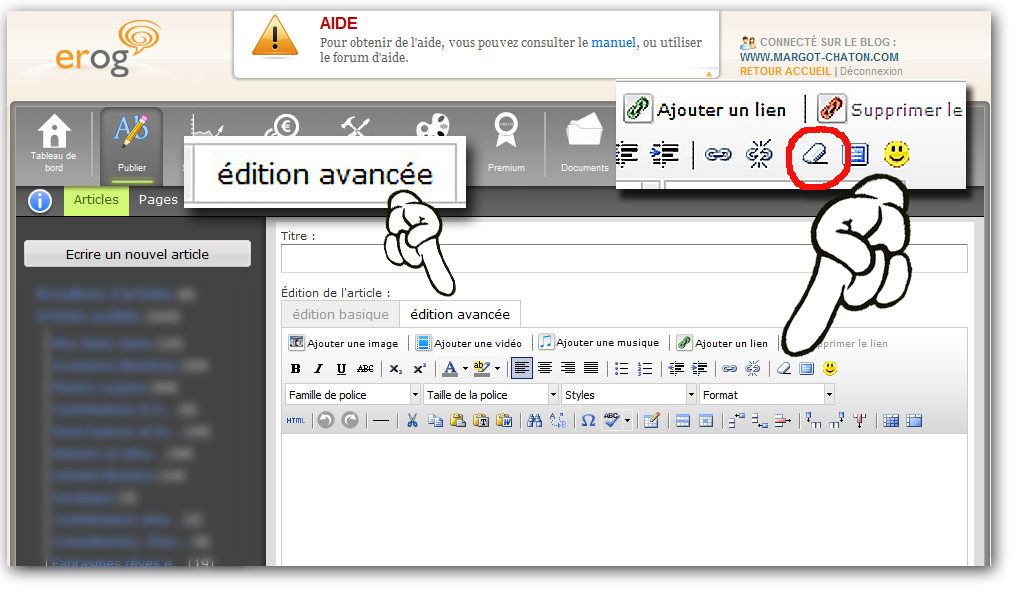Image resolution: width=1025 pixels, height=603 pixels.
Task: Click the blue info icon beside Articles
Action: pos(40,201)
